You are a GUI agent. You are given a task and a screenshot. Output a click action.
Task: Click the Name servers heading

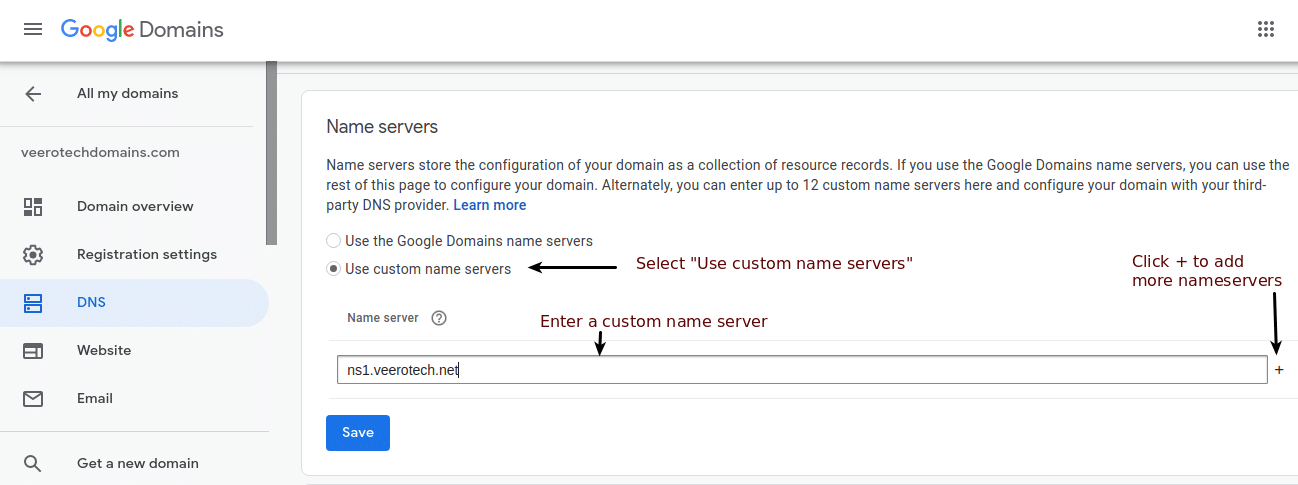pyautogui.click(x=382, y=127)
